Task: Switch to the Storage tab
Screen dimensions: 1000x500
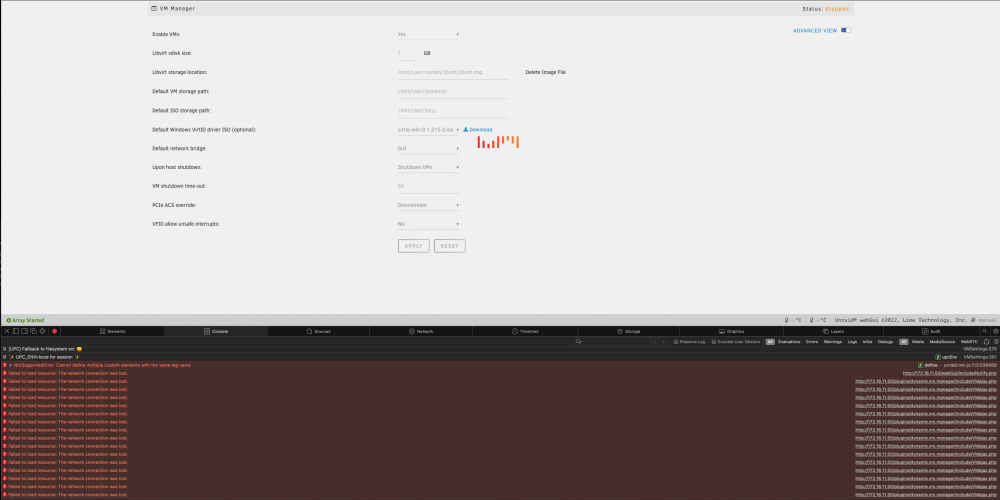Action: click(x=629, y=332)
